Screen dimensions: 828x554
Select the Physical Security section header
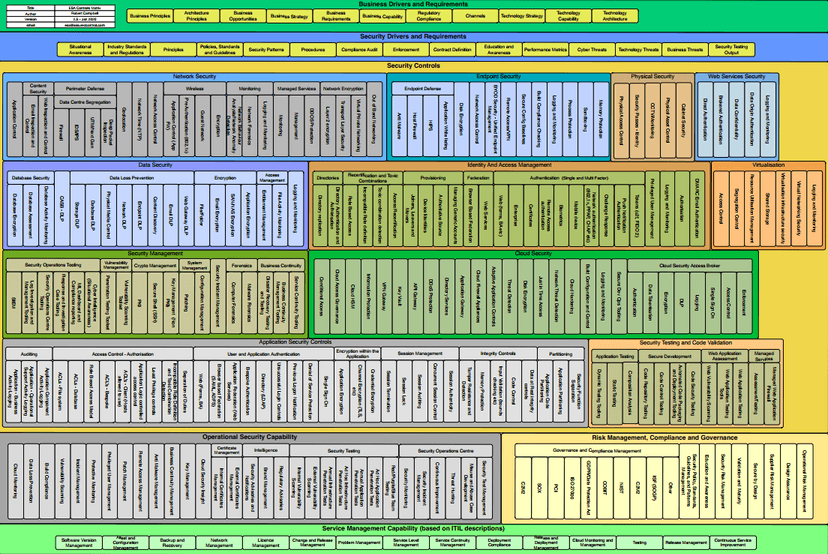[652, 76]
